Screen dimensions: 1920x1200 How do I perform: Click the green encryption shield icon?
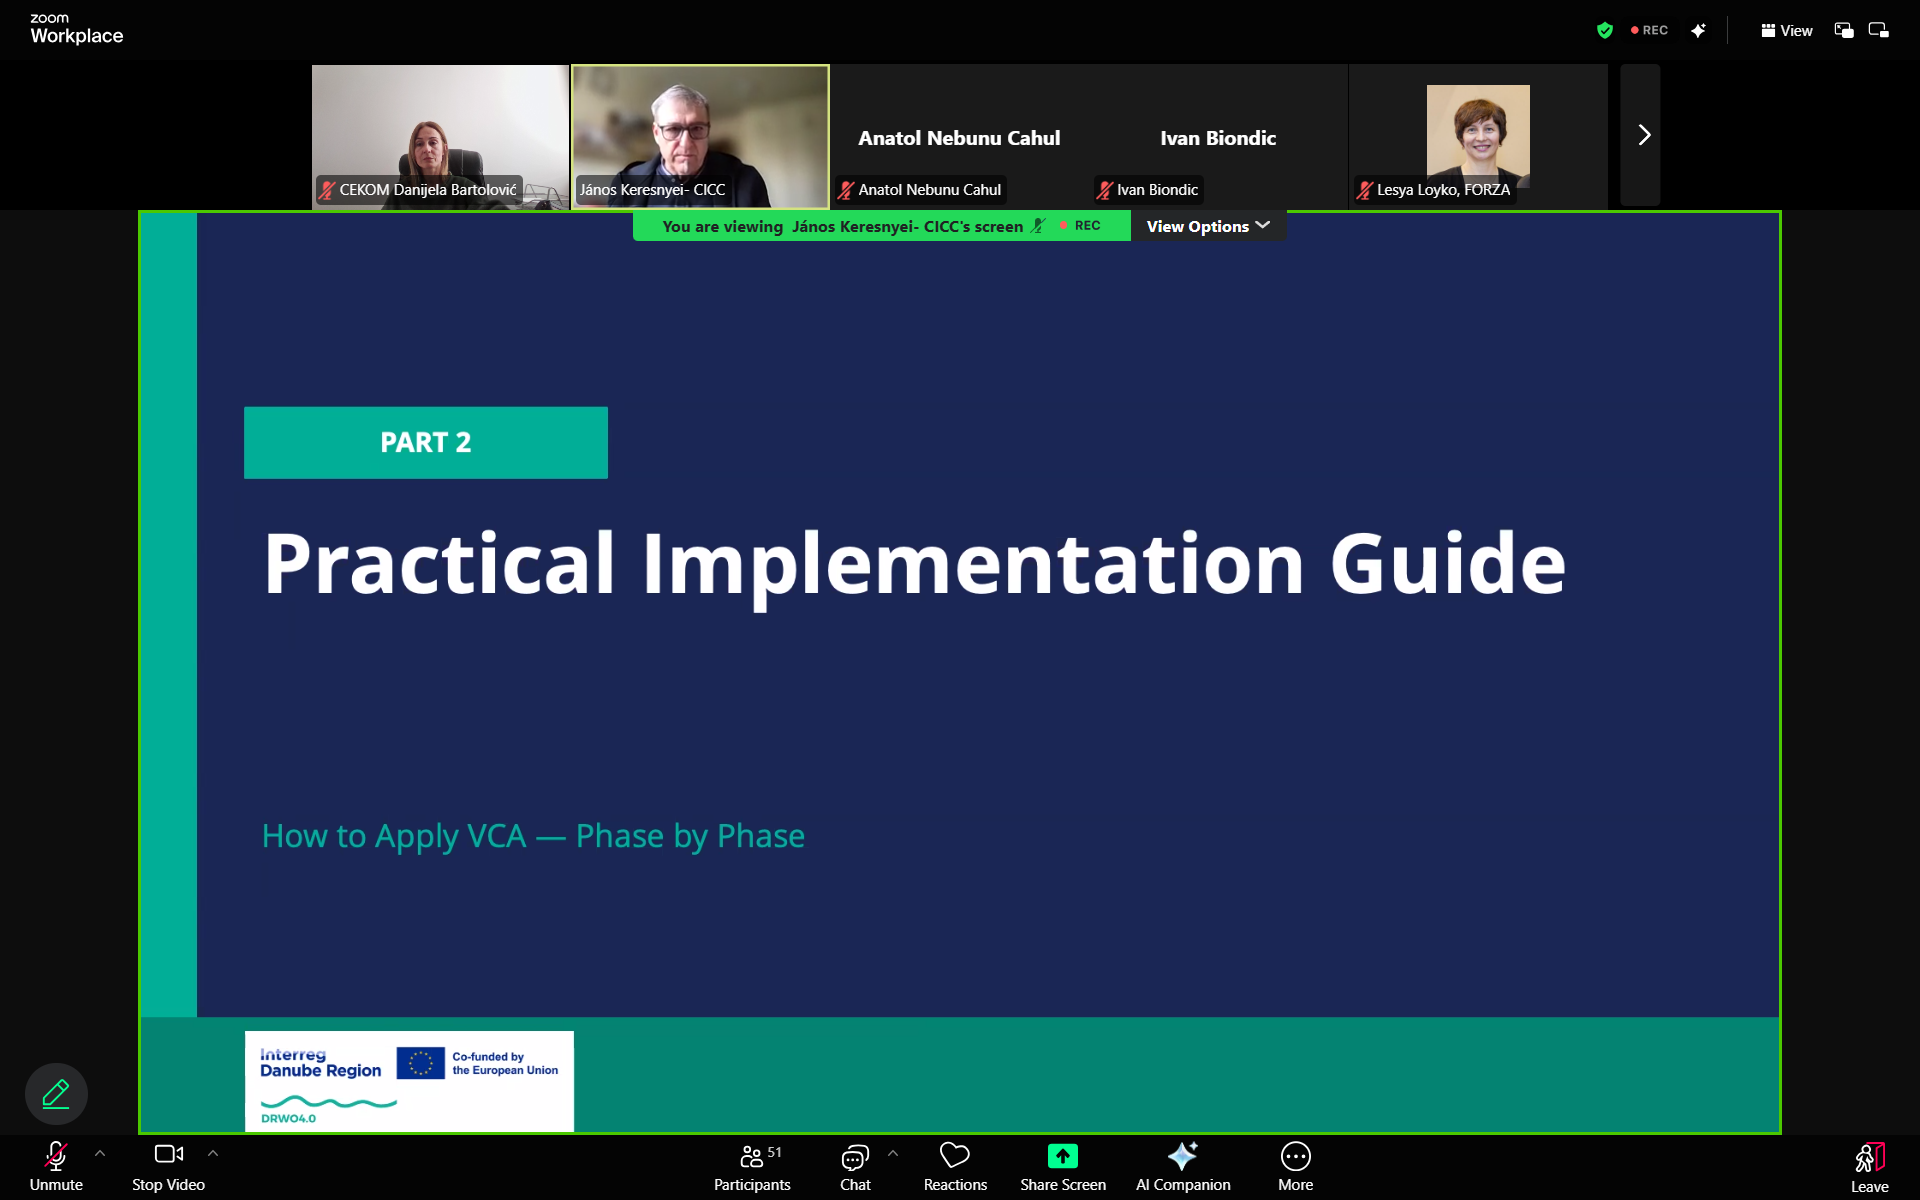[x=1605, y=31]
